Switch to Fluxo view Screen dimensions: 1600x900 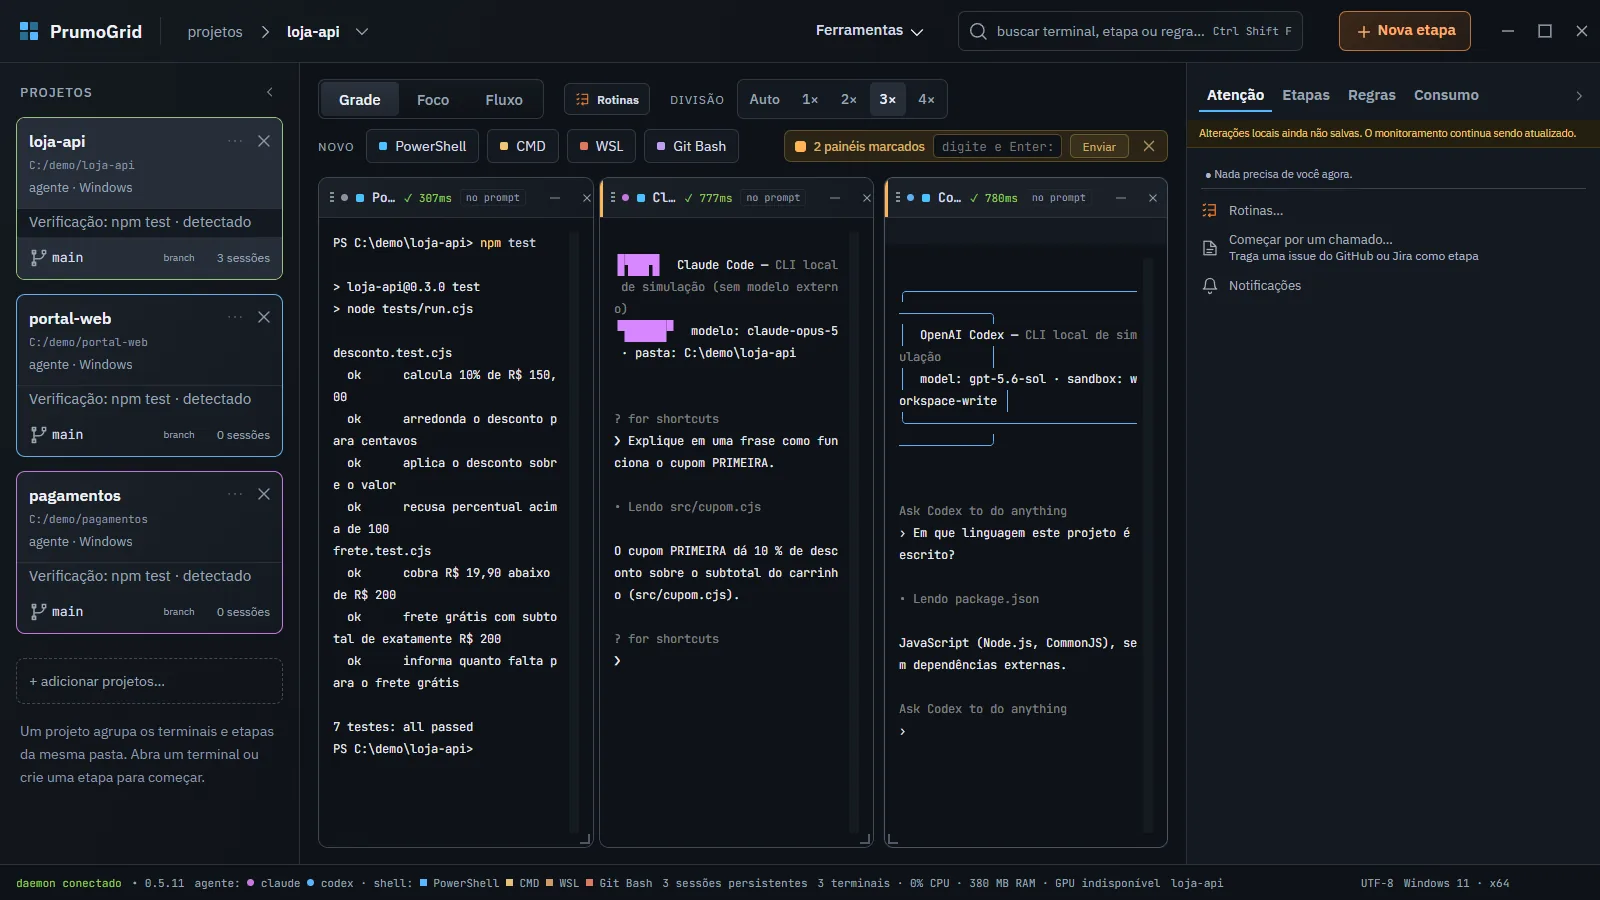coord(504,99)
